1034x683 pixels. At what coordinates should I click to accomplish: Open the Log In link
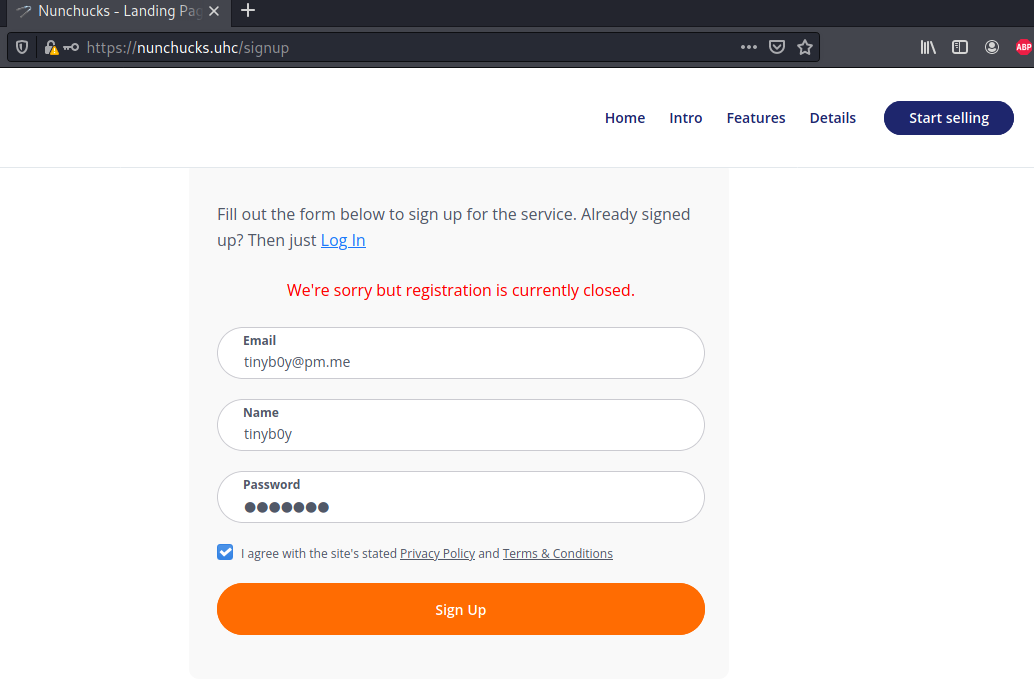coord(343,240)
